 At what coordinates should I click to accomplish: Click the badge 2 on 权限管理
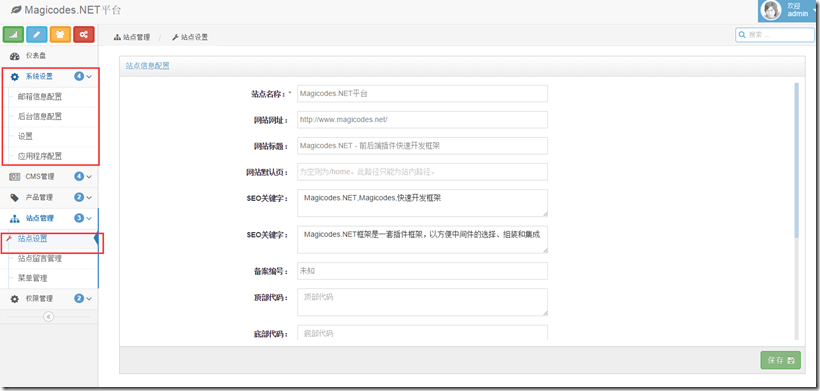pyautogui.click(x=79, y=298)
